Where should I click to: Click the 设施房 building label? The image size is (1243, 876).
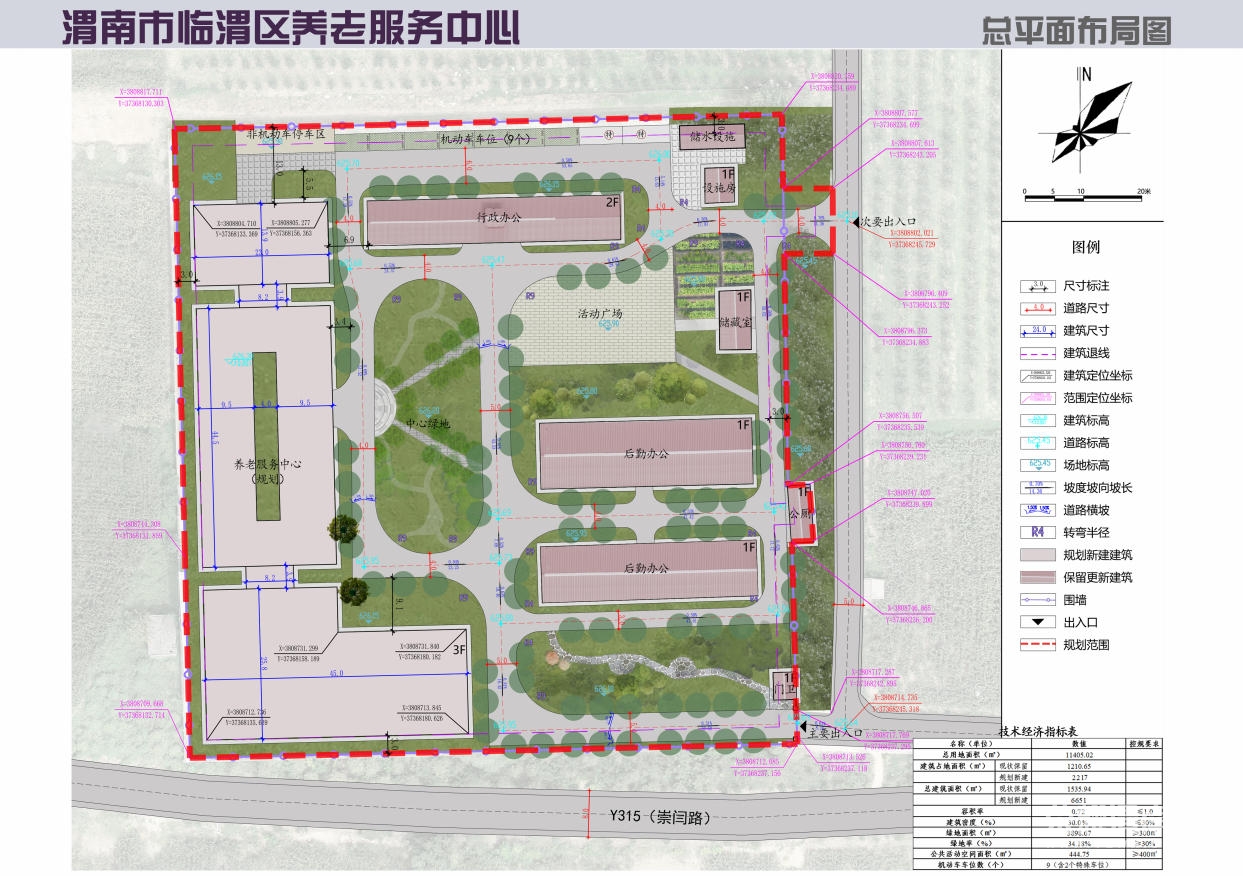[x=719, y=187]
